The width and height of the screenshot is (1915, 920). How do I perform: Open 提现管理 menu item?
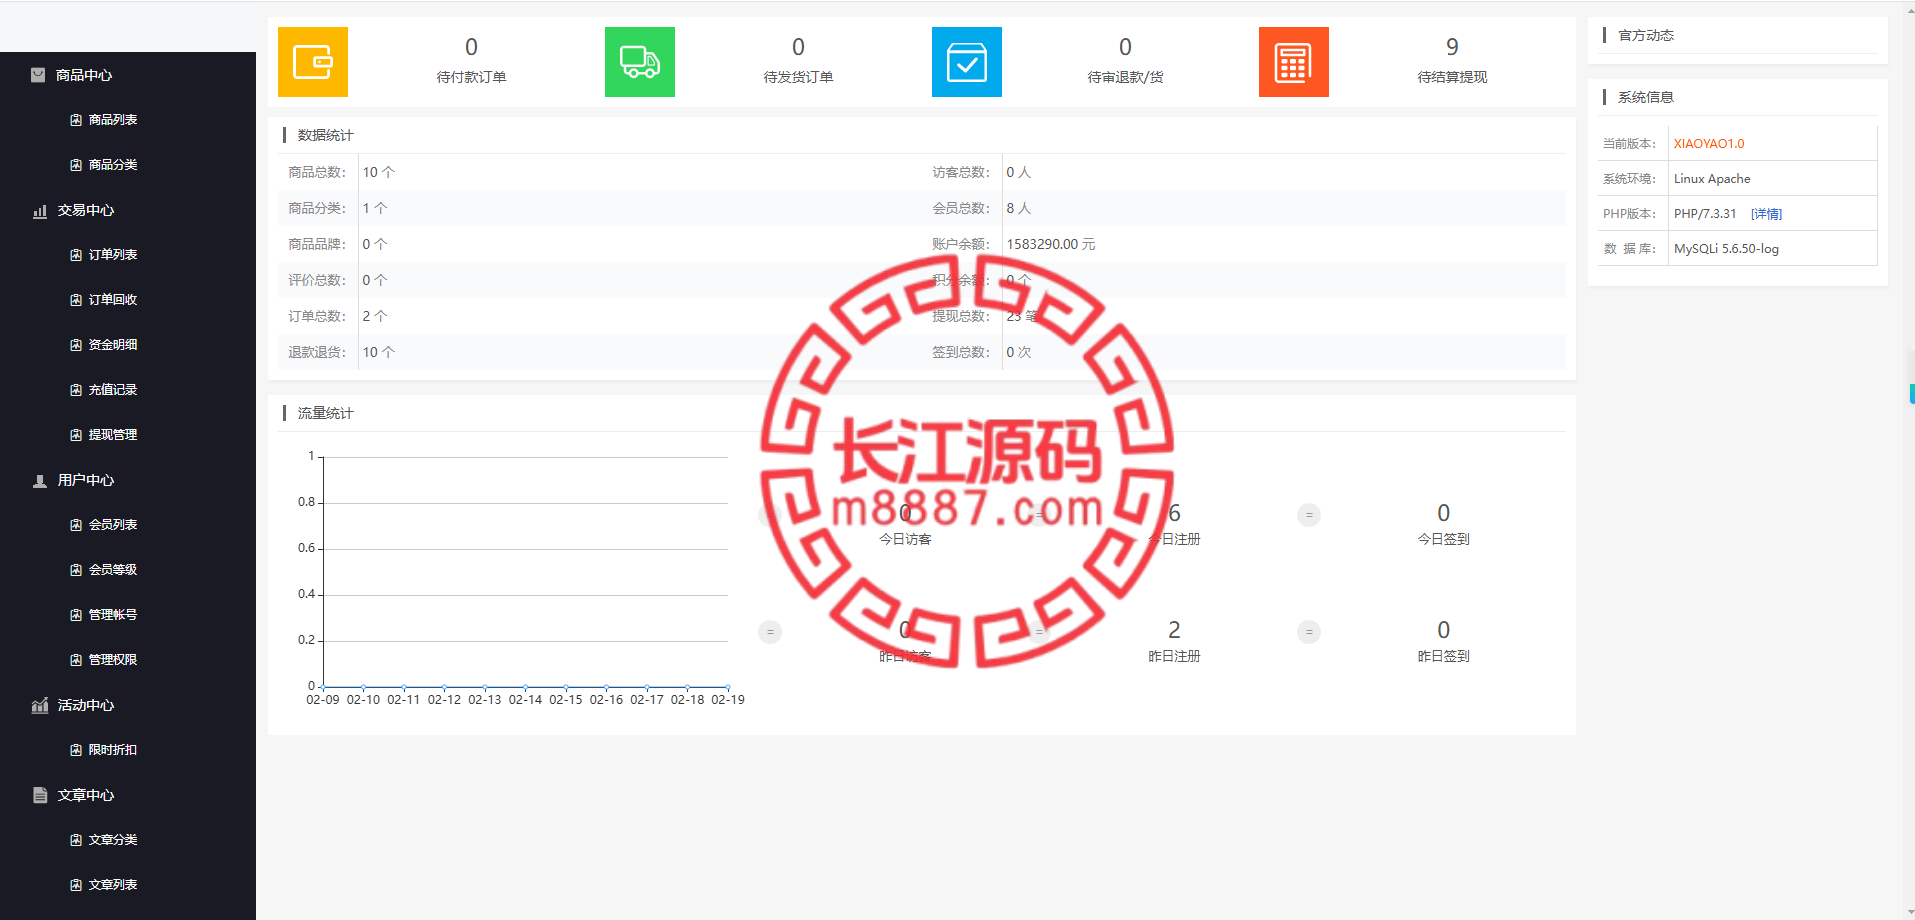pyautogui.click(x=113, y=435)
